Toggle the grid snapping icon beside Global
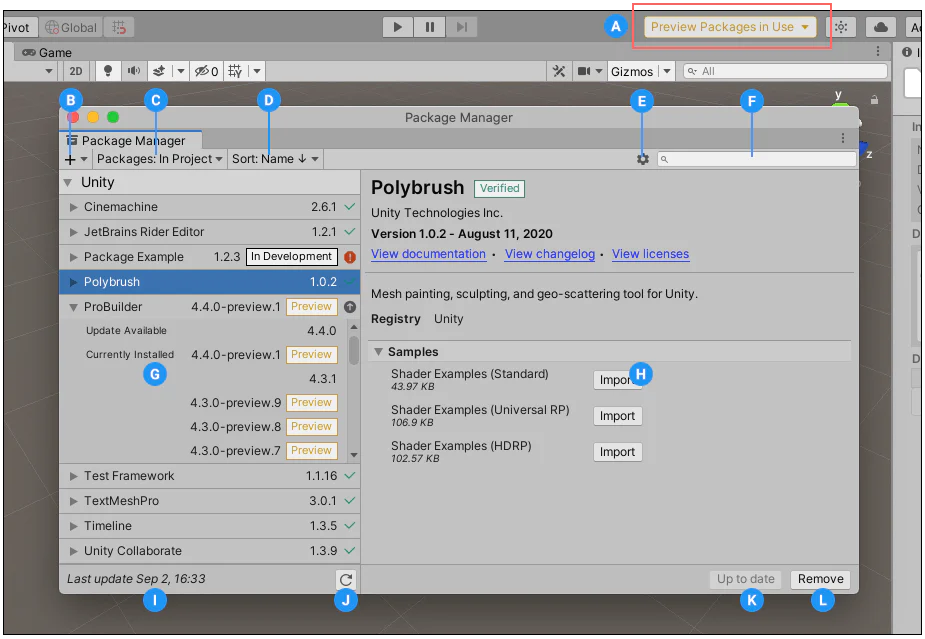 click(119, 27)
